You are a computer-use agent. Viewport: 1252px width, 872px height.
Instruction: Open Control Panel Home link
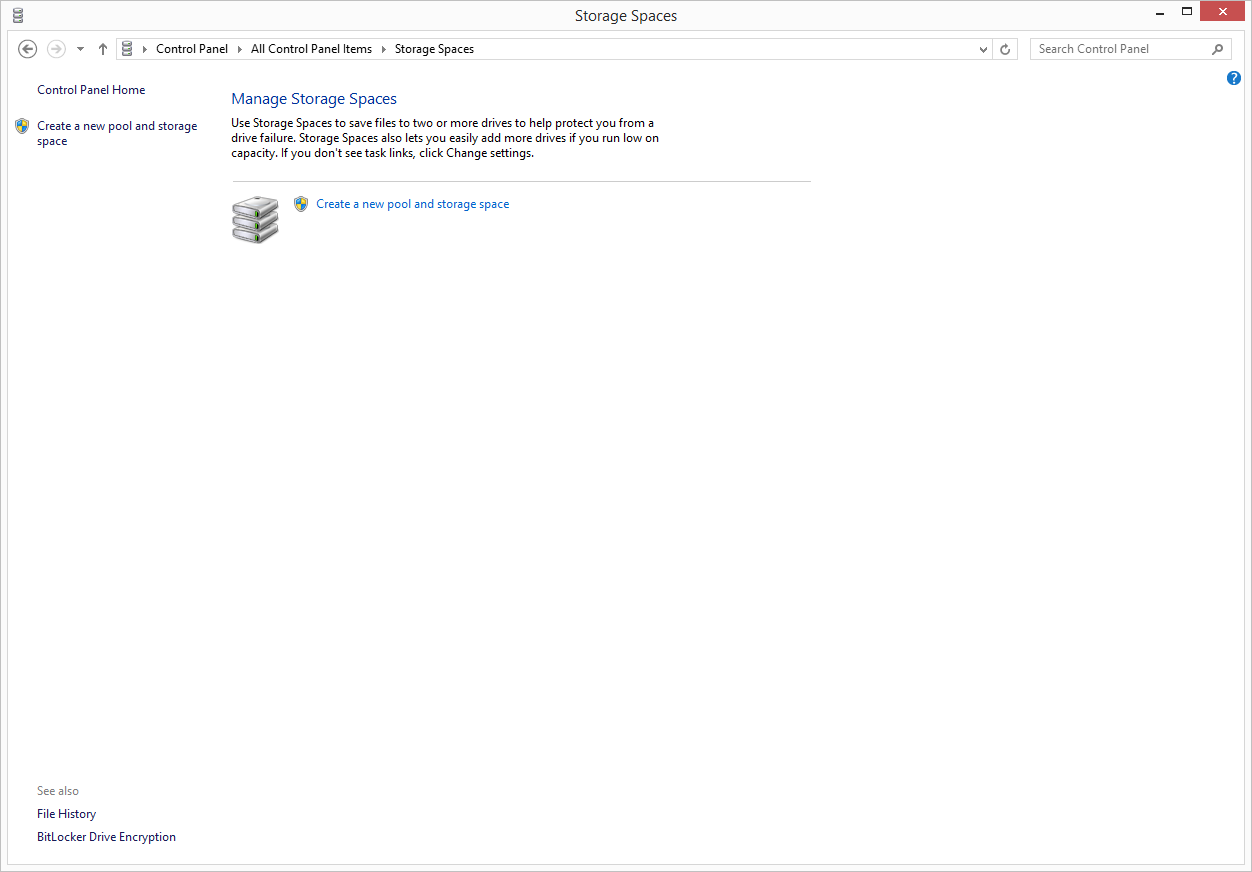coord(91,90)
